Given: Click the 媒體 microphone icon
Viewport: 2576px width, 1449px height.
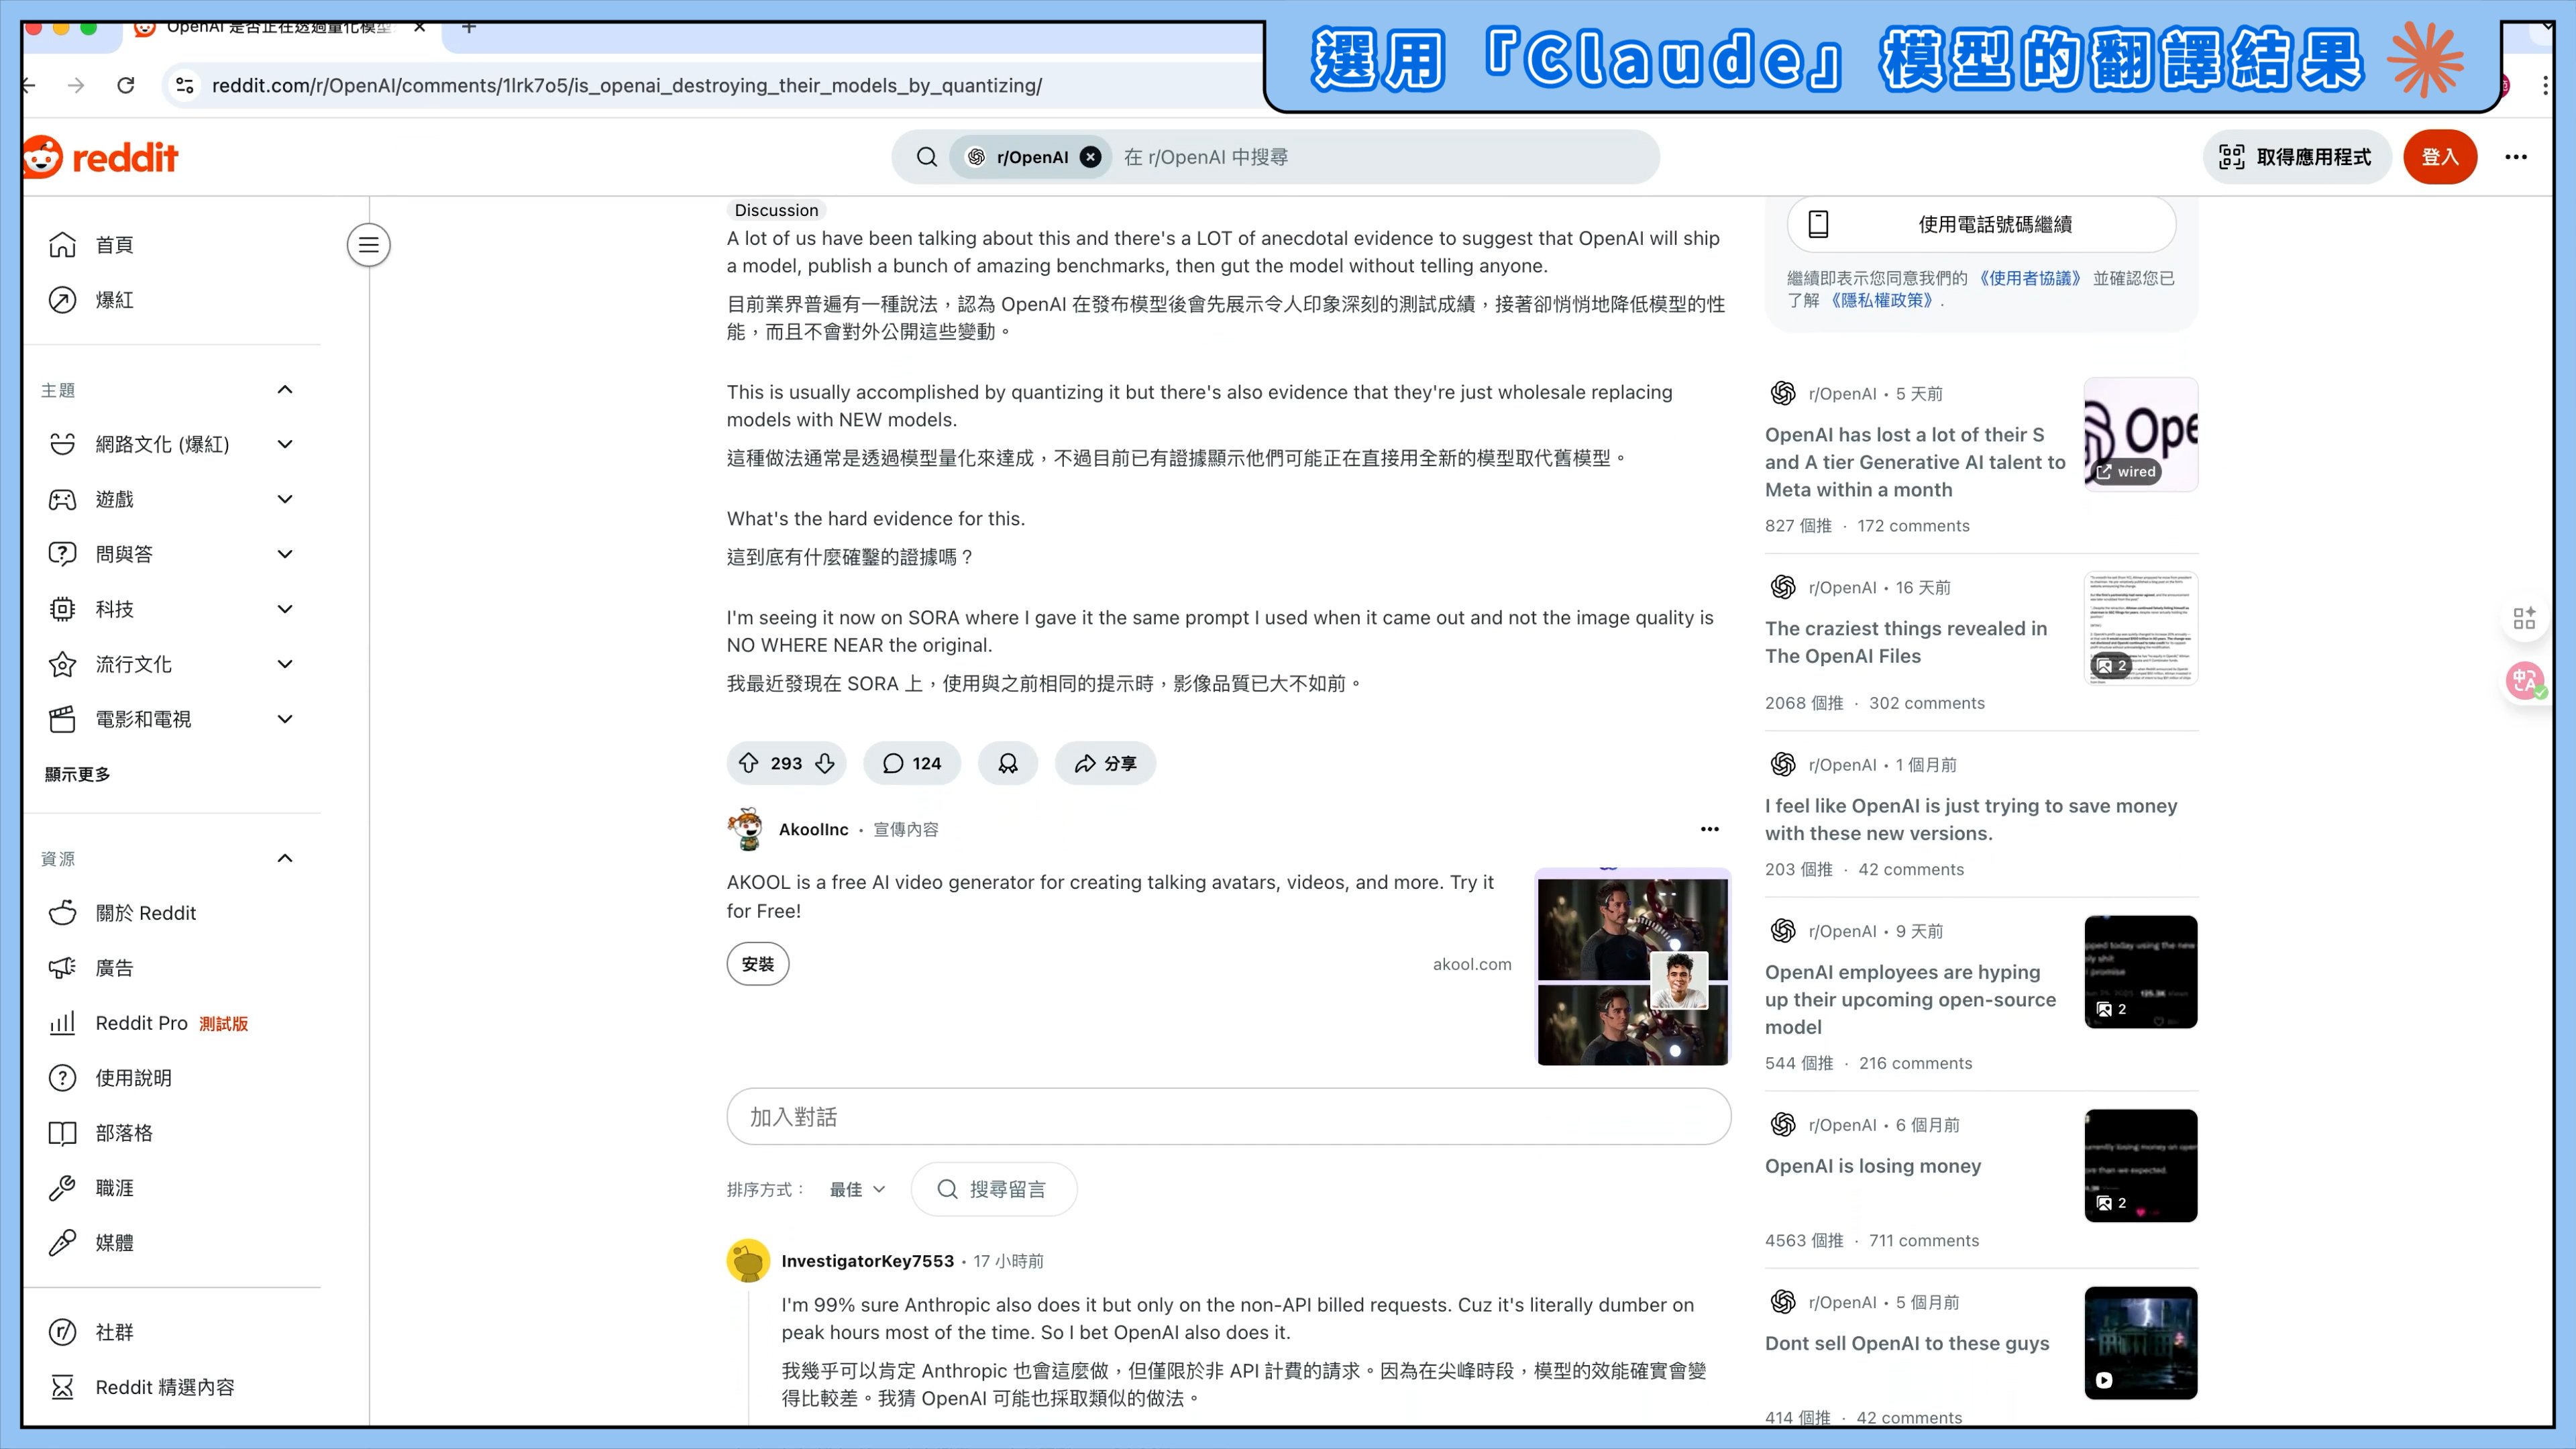Looking at the screenshot, I should (62, 1243).
